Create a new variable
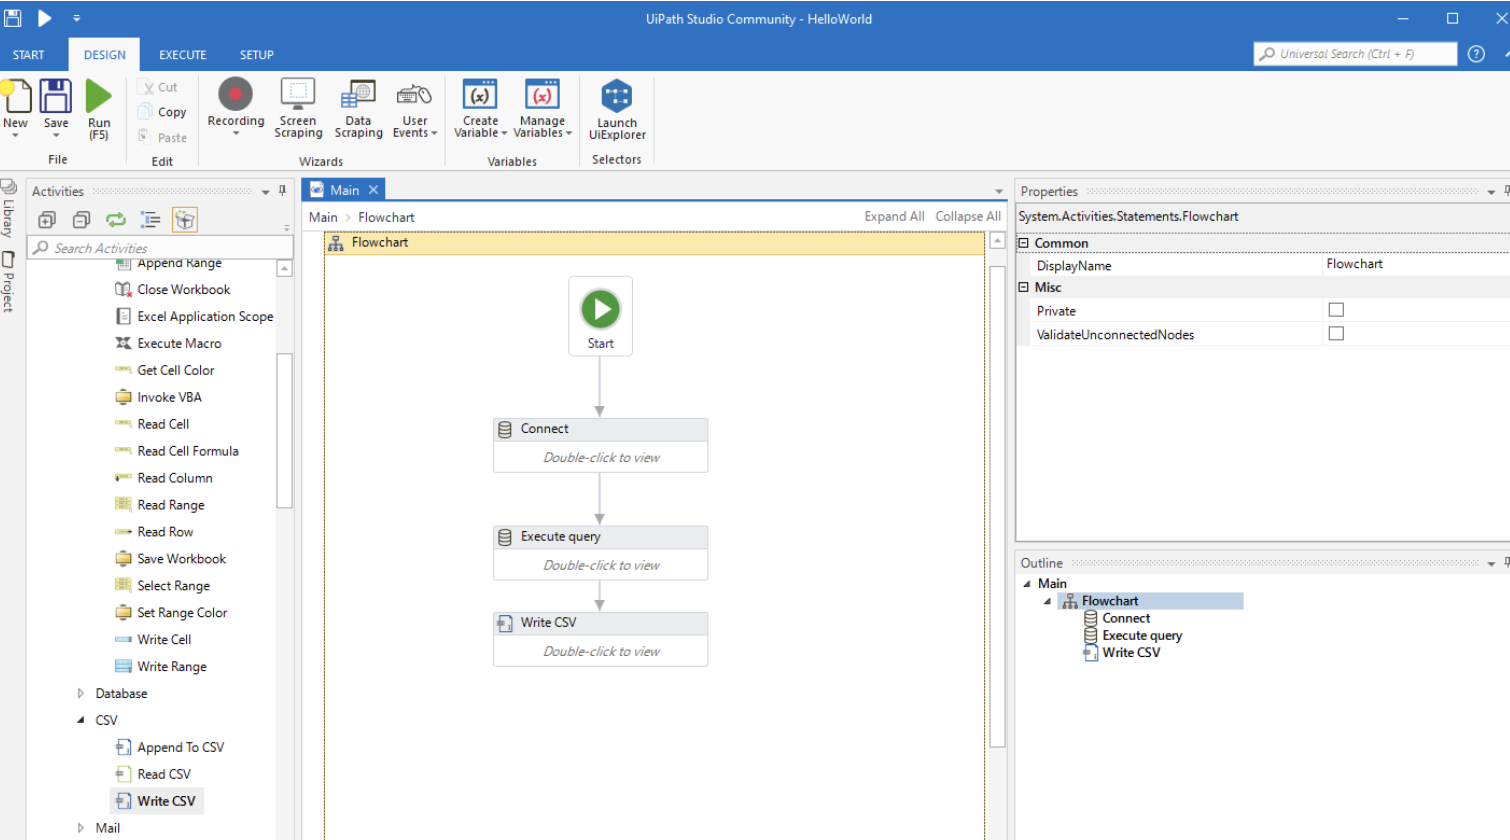The height and width of the screenshot is (840, 1510). (479, 107)
